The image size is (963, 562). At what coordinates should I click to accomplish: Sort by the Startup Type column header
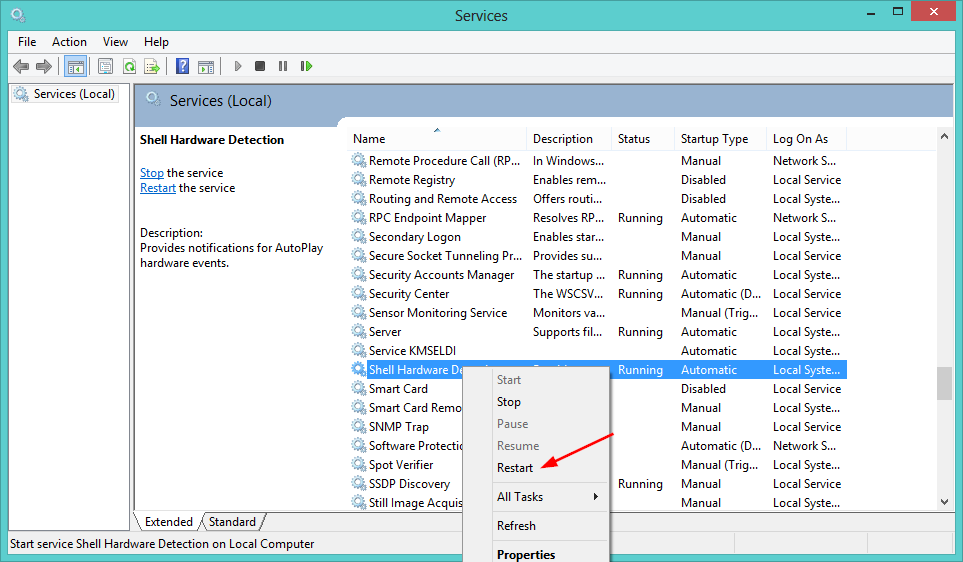coord(714,139)
